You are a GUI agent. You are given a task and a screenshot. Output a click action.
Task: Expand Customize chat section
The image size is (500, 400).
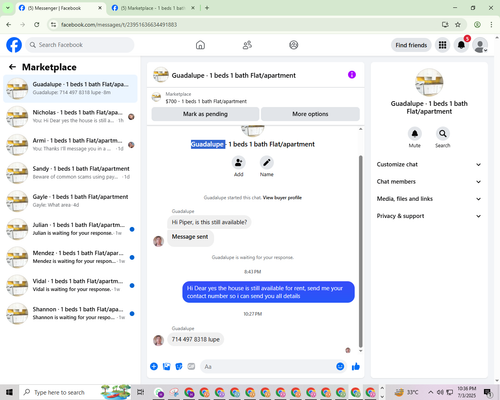pyautogui.click(x=429, y=164)
